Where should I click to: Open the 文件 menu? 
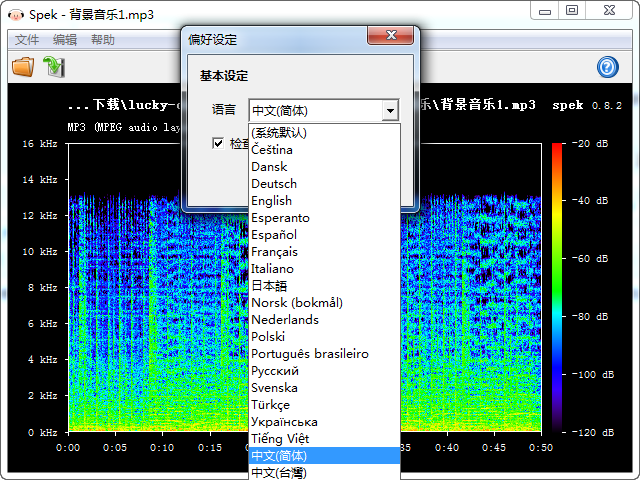click(x=27, y=40)
